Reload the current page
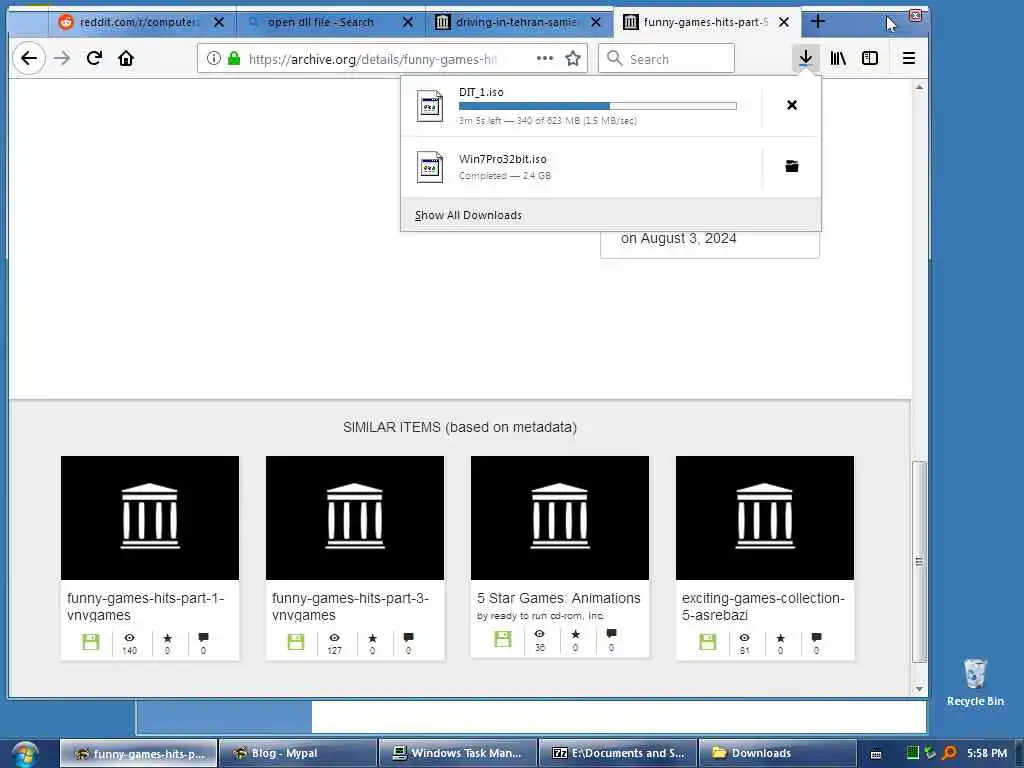The image size is (1024, 768). coord(94,59)
